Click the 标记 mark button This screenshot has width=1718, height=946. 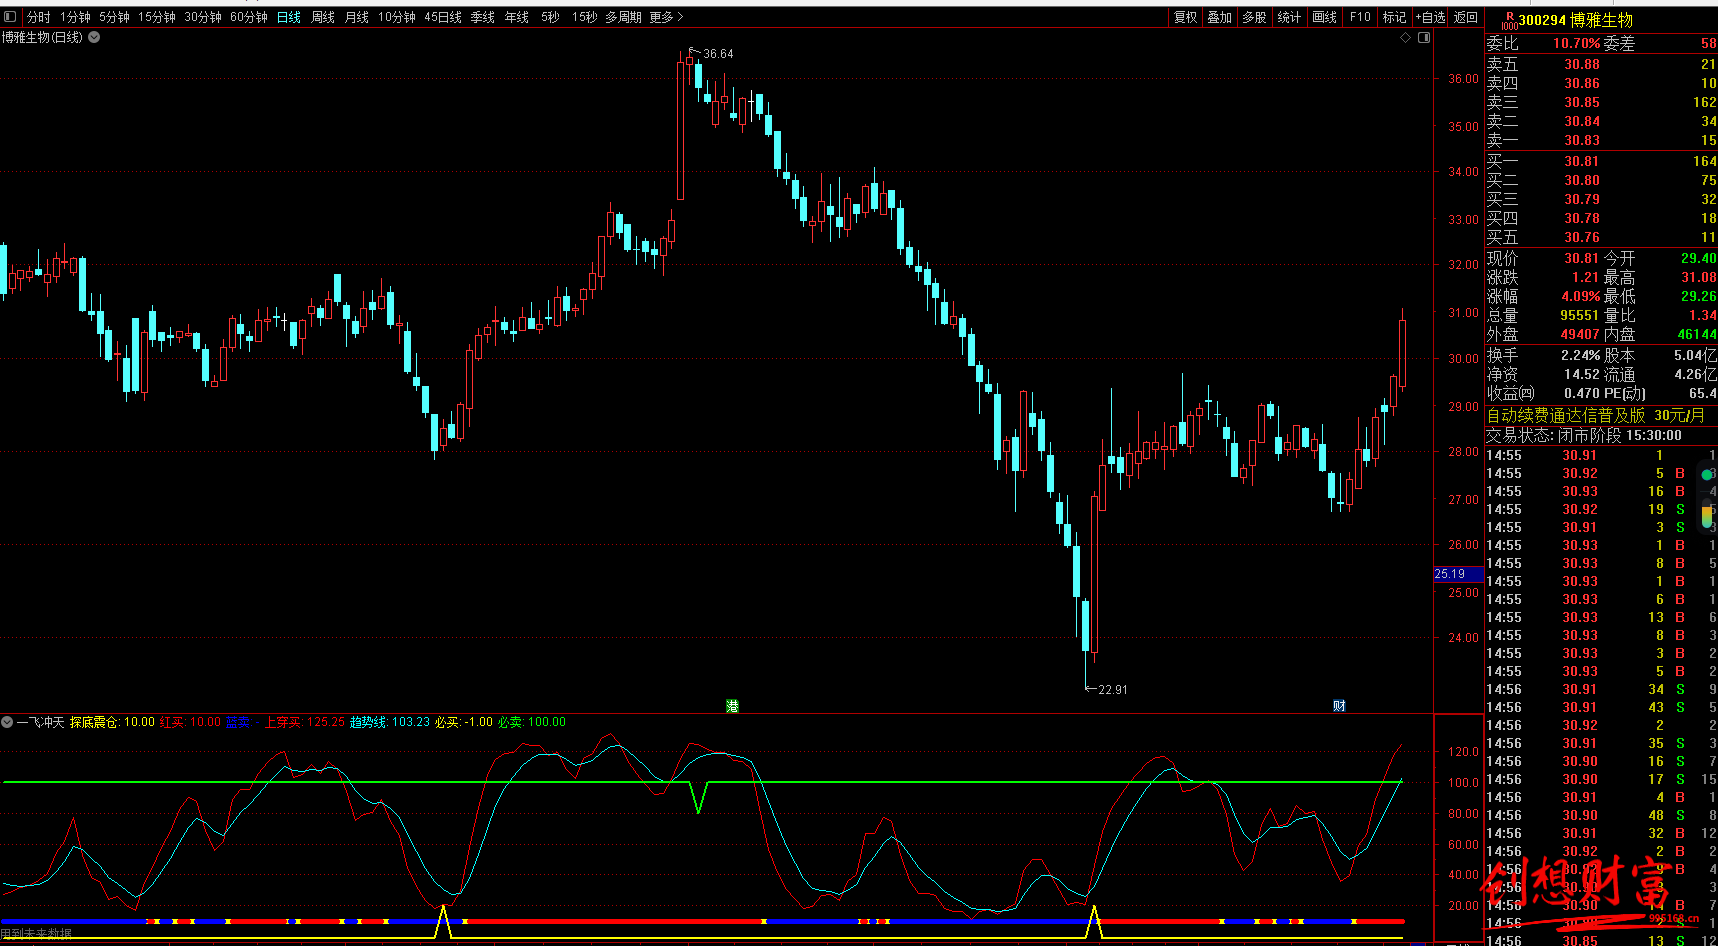pyautogui.click(x=1395, y=17)
